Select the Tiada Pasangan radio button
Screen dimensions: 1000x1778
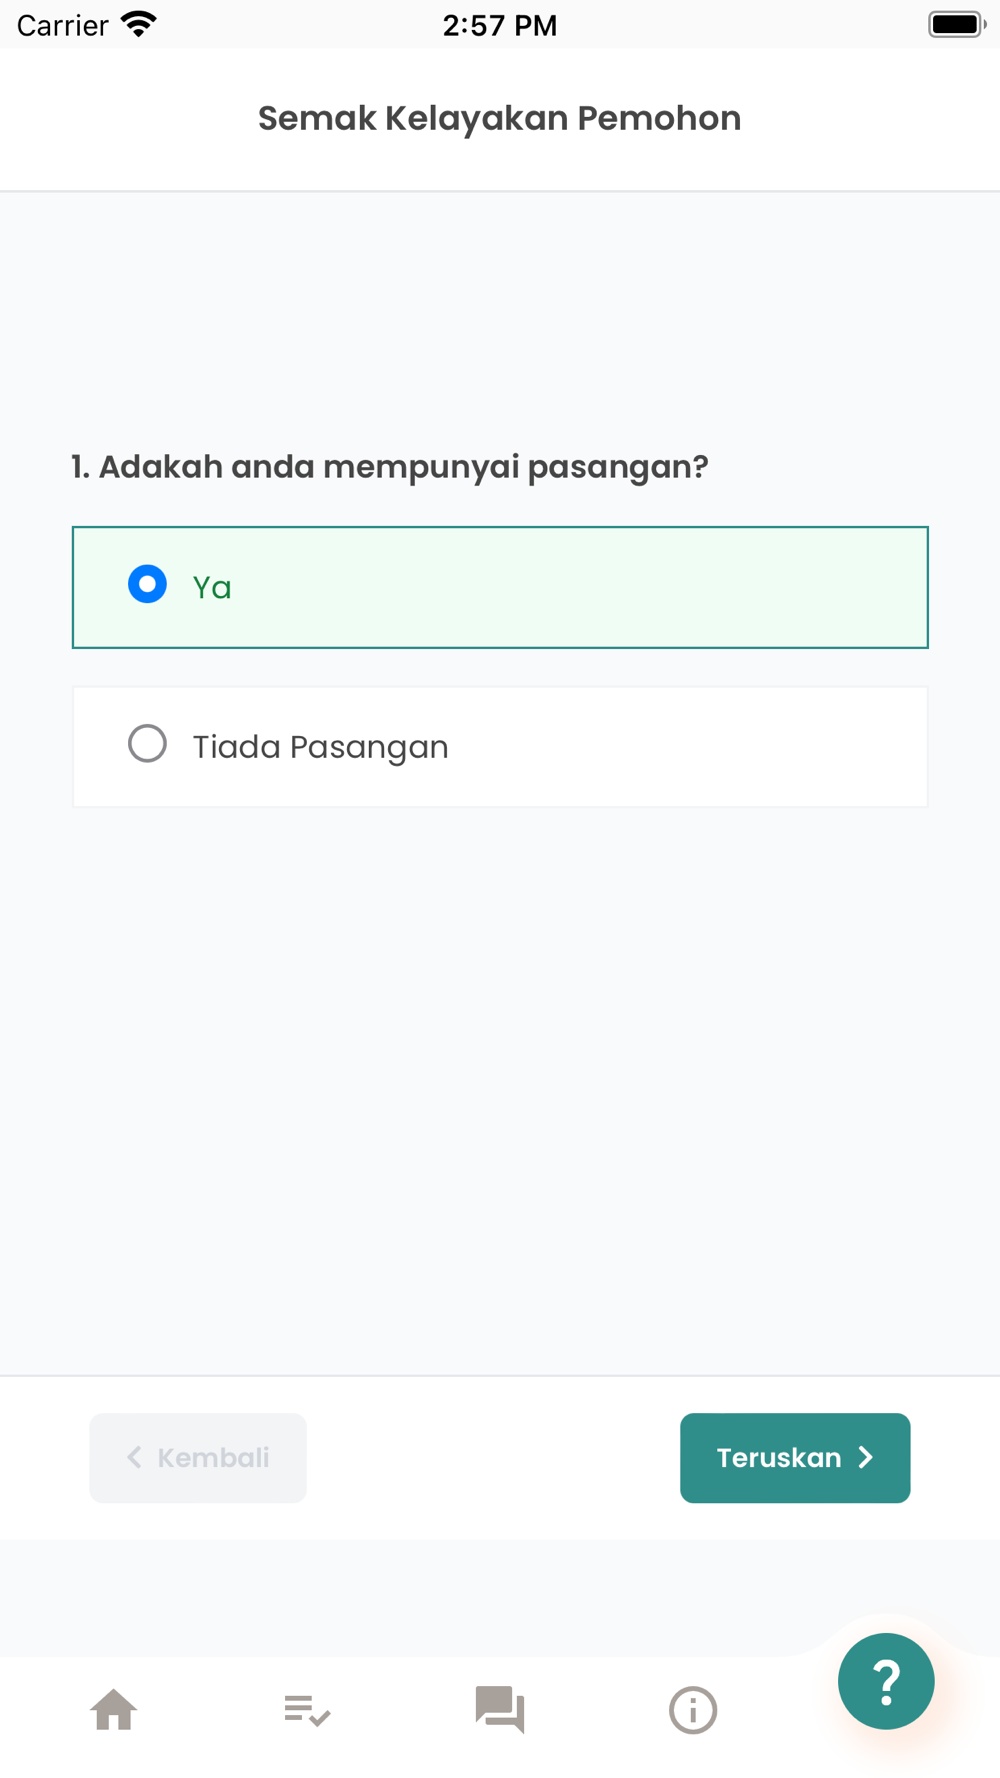pyautogui.click(x=147, y=743)
